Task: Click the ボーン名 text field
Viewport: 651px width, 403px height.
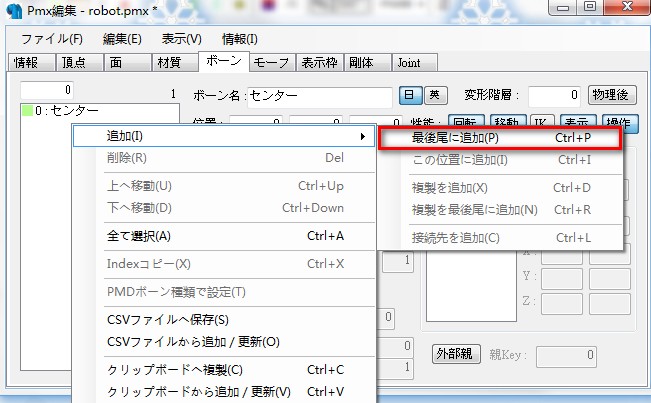Action: point(320,97)
